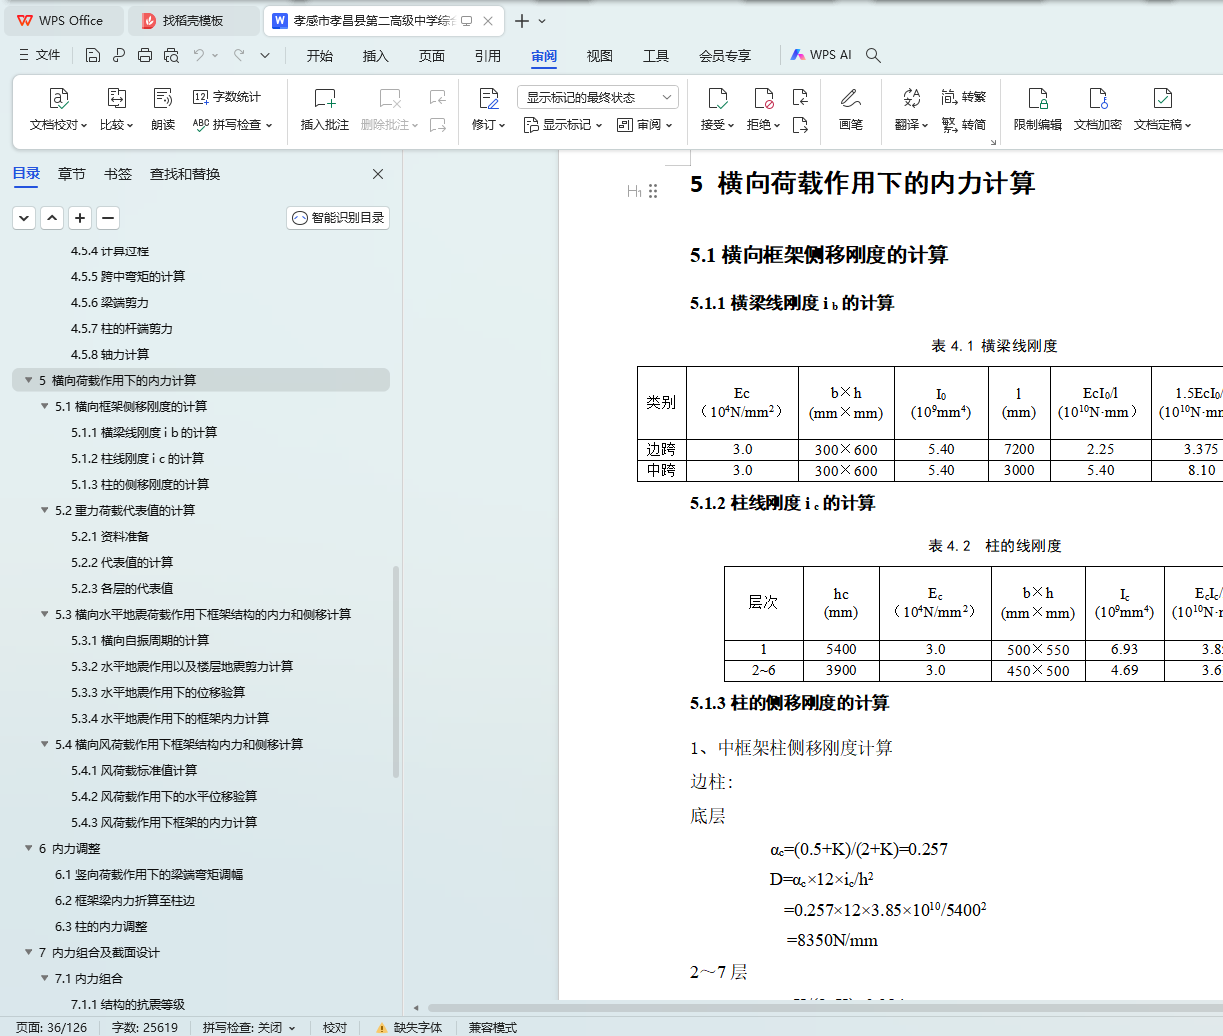Open 文档校对 proofreading tool
This screenshot has height=1036, width=1223.
[59, 110]
